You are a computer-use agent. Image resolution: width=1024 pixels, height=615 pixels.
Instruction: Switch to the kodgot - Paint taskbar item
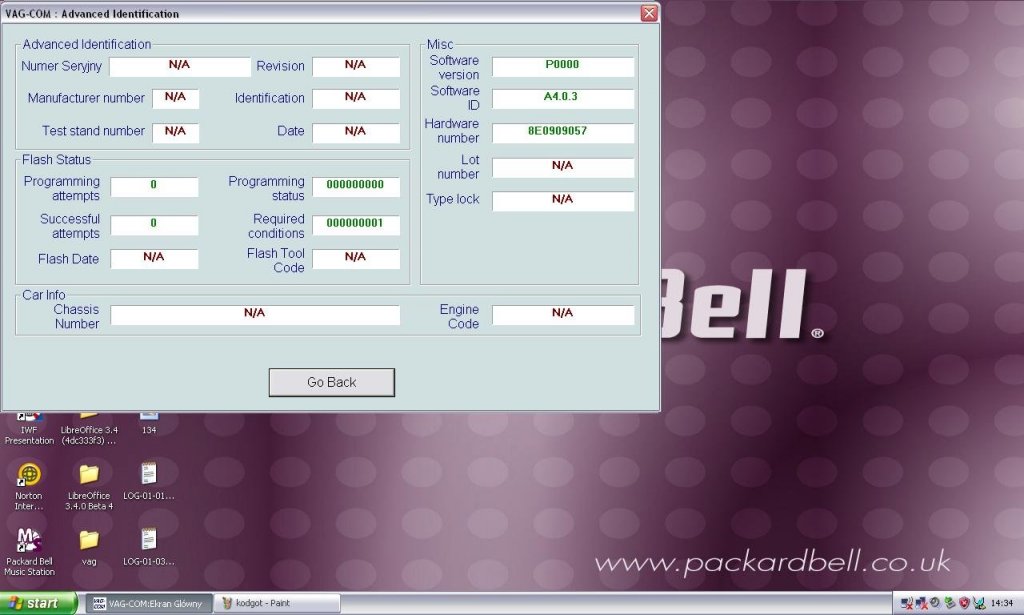tap(278, 603)
